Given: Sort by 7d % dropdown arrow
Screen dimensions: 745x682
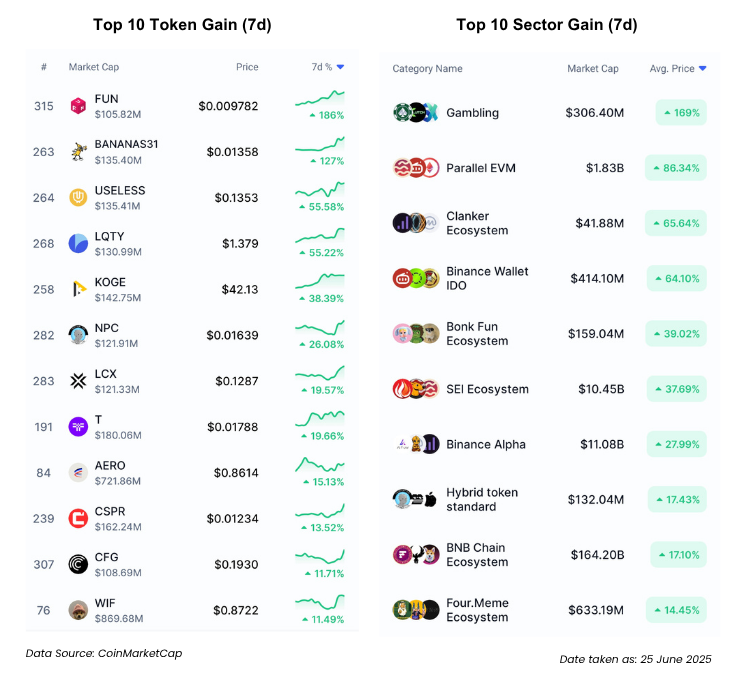Looking at the screenshot, I should coord(340,67).
